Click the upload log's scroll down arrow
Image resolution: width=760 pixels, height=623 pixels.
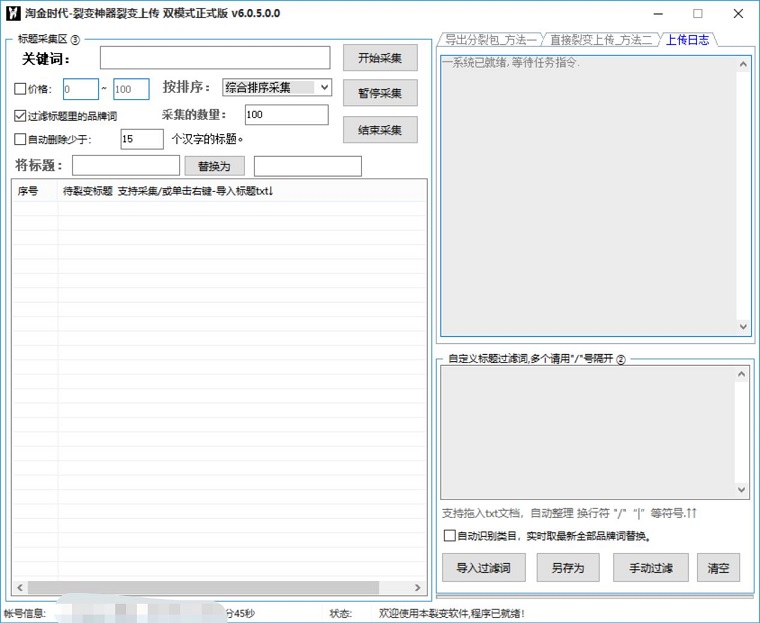coord(744,327)
